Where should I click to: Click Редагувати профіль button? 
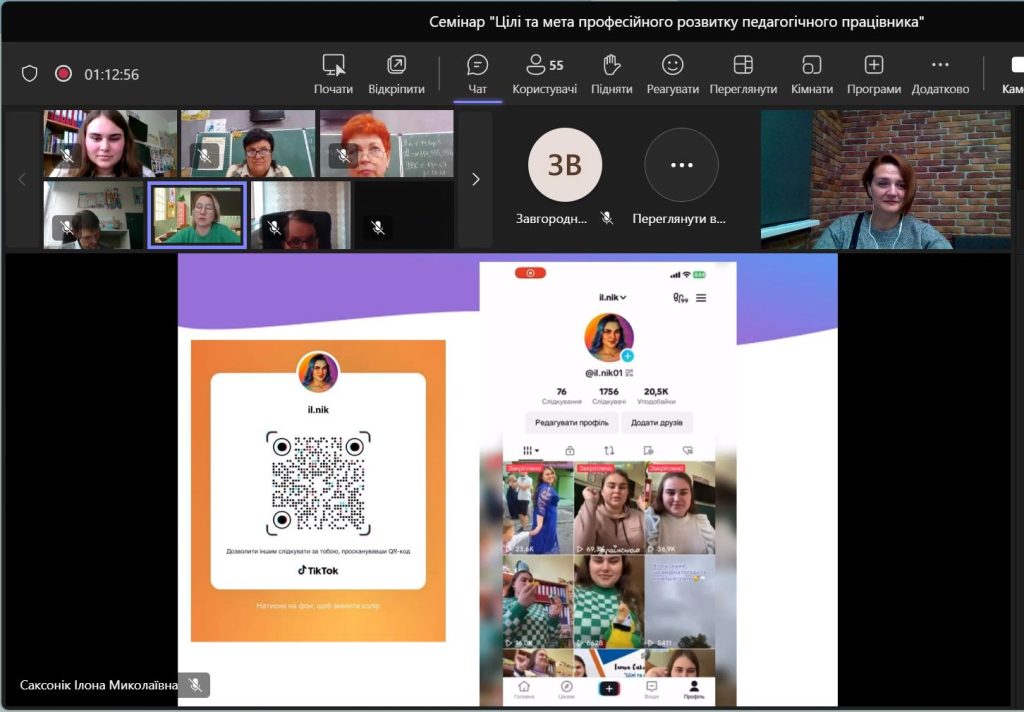coord(571,423)
